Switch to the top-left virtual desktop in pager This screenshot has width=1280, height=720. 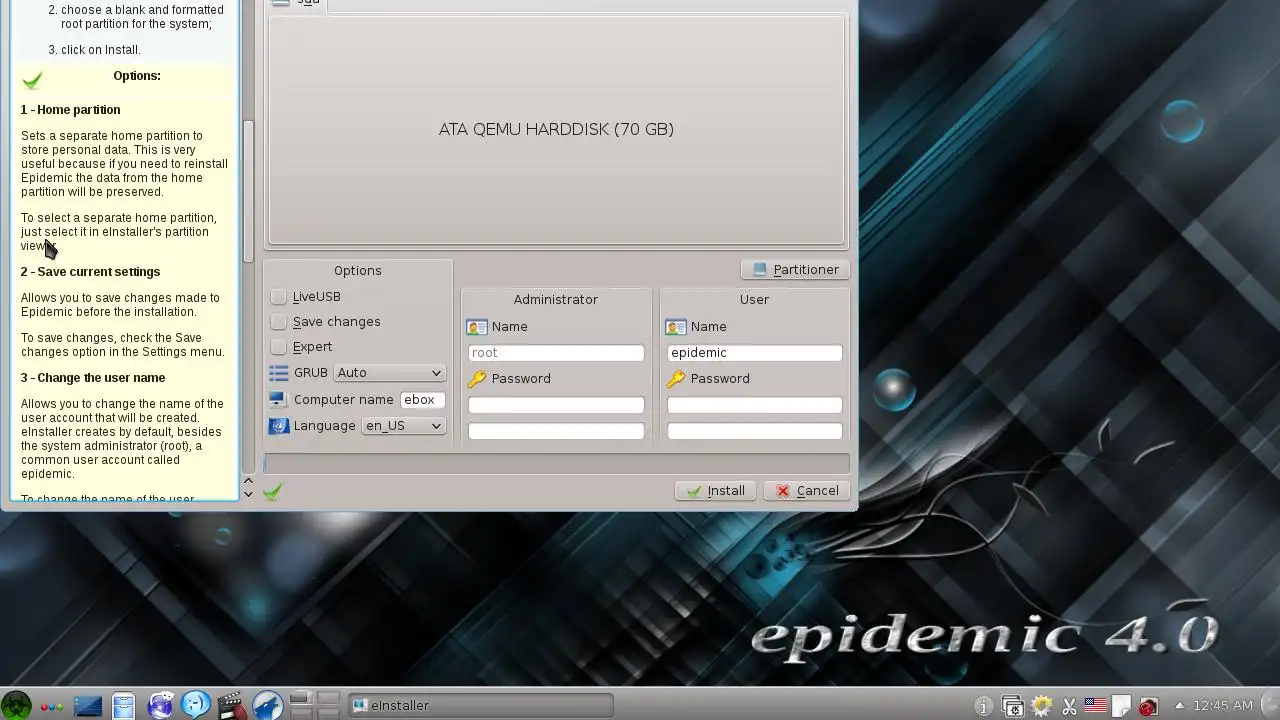point(302,698)
